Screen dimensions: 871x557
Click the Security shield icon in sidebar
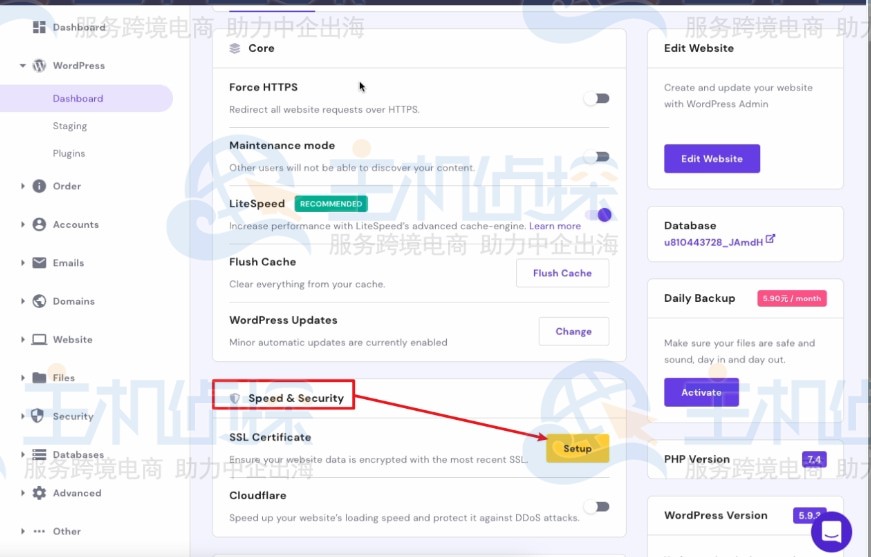[37, 416]
